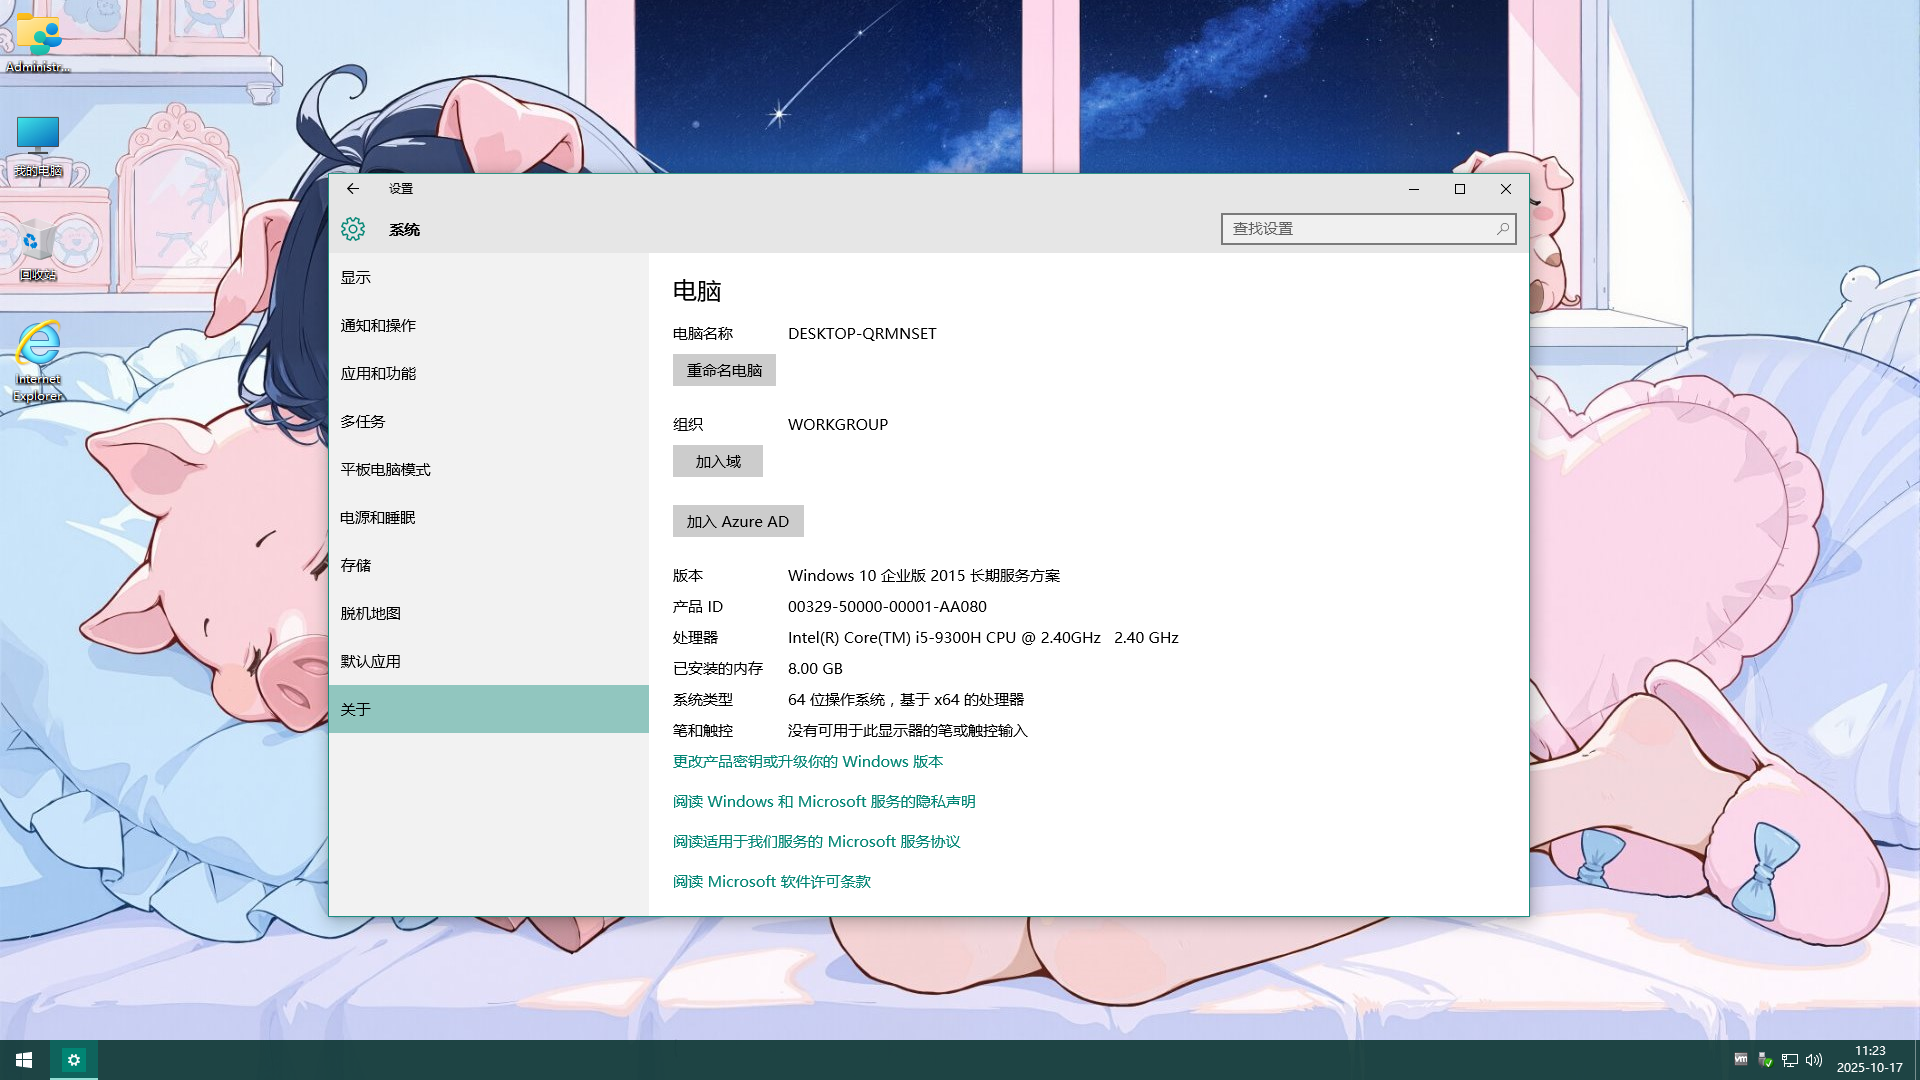The width and height of the screenshot is (1920, 1080).
Task: Click the back arrow in Settings
Action: click(x=352, y=188)
